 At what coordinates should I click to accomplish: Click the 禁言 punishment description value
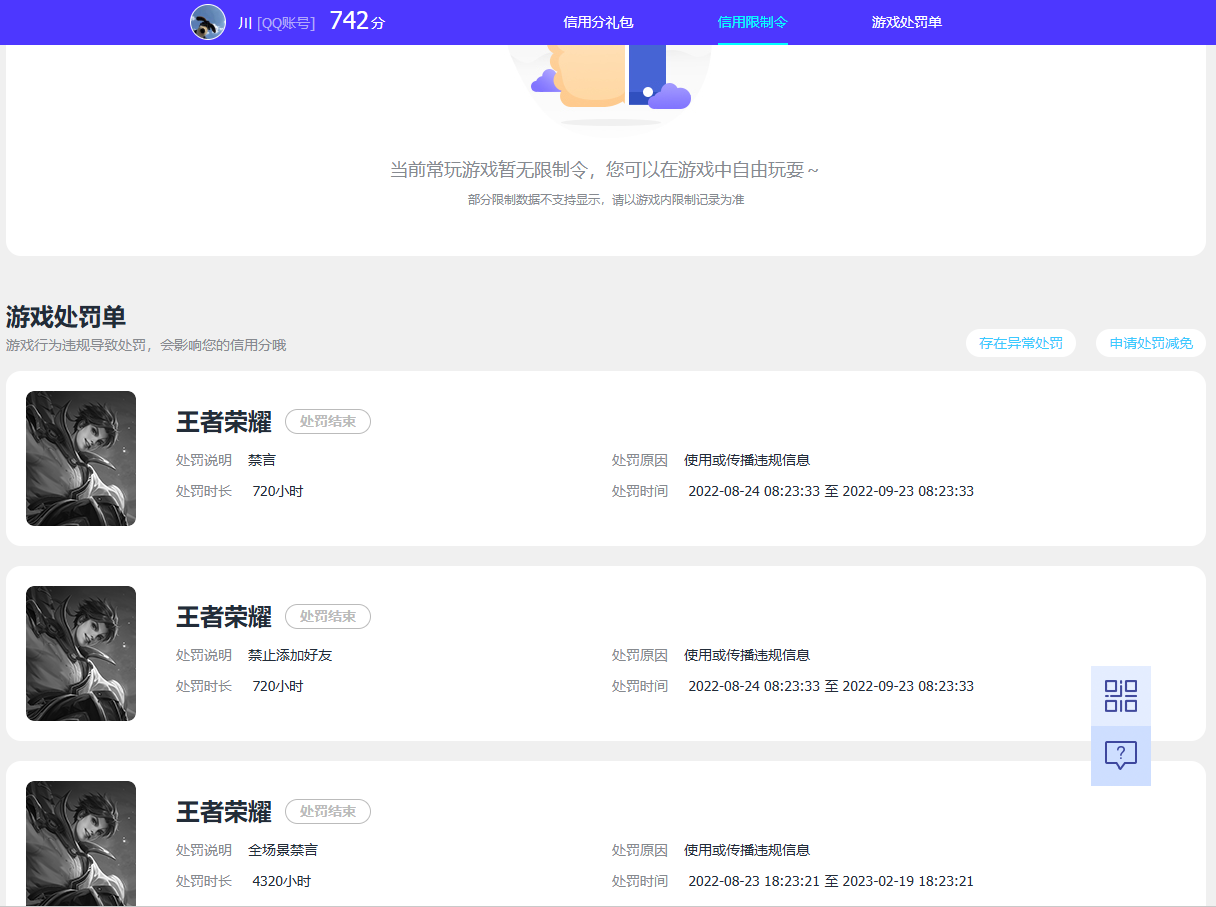pyautogui.click(x=262, y=460)
